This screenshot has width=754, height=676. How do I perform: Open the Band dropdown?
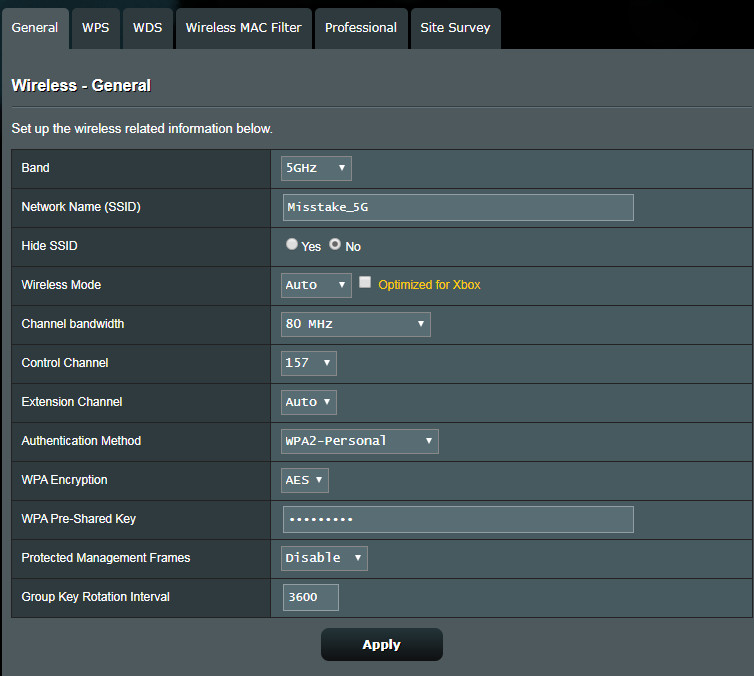pyautogui.click(x=316, y=168)
